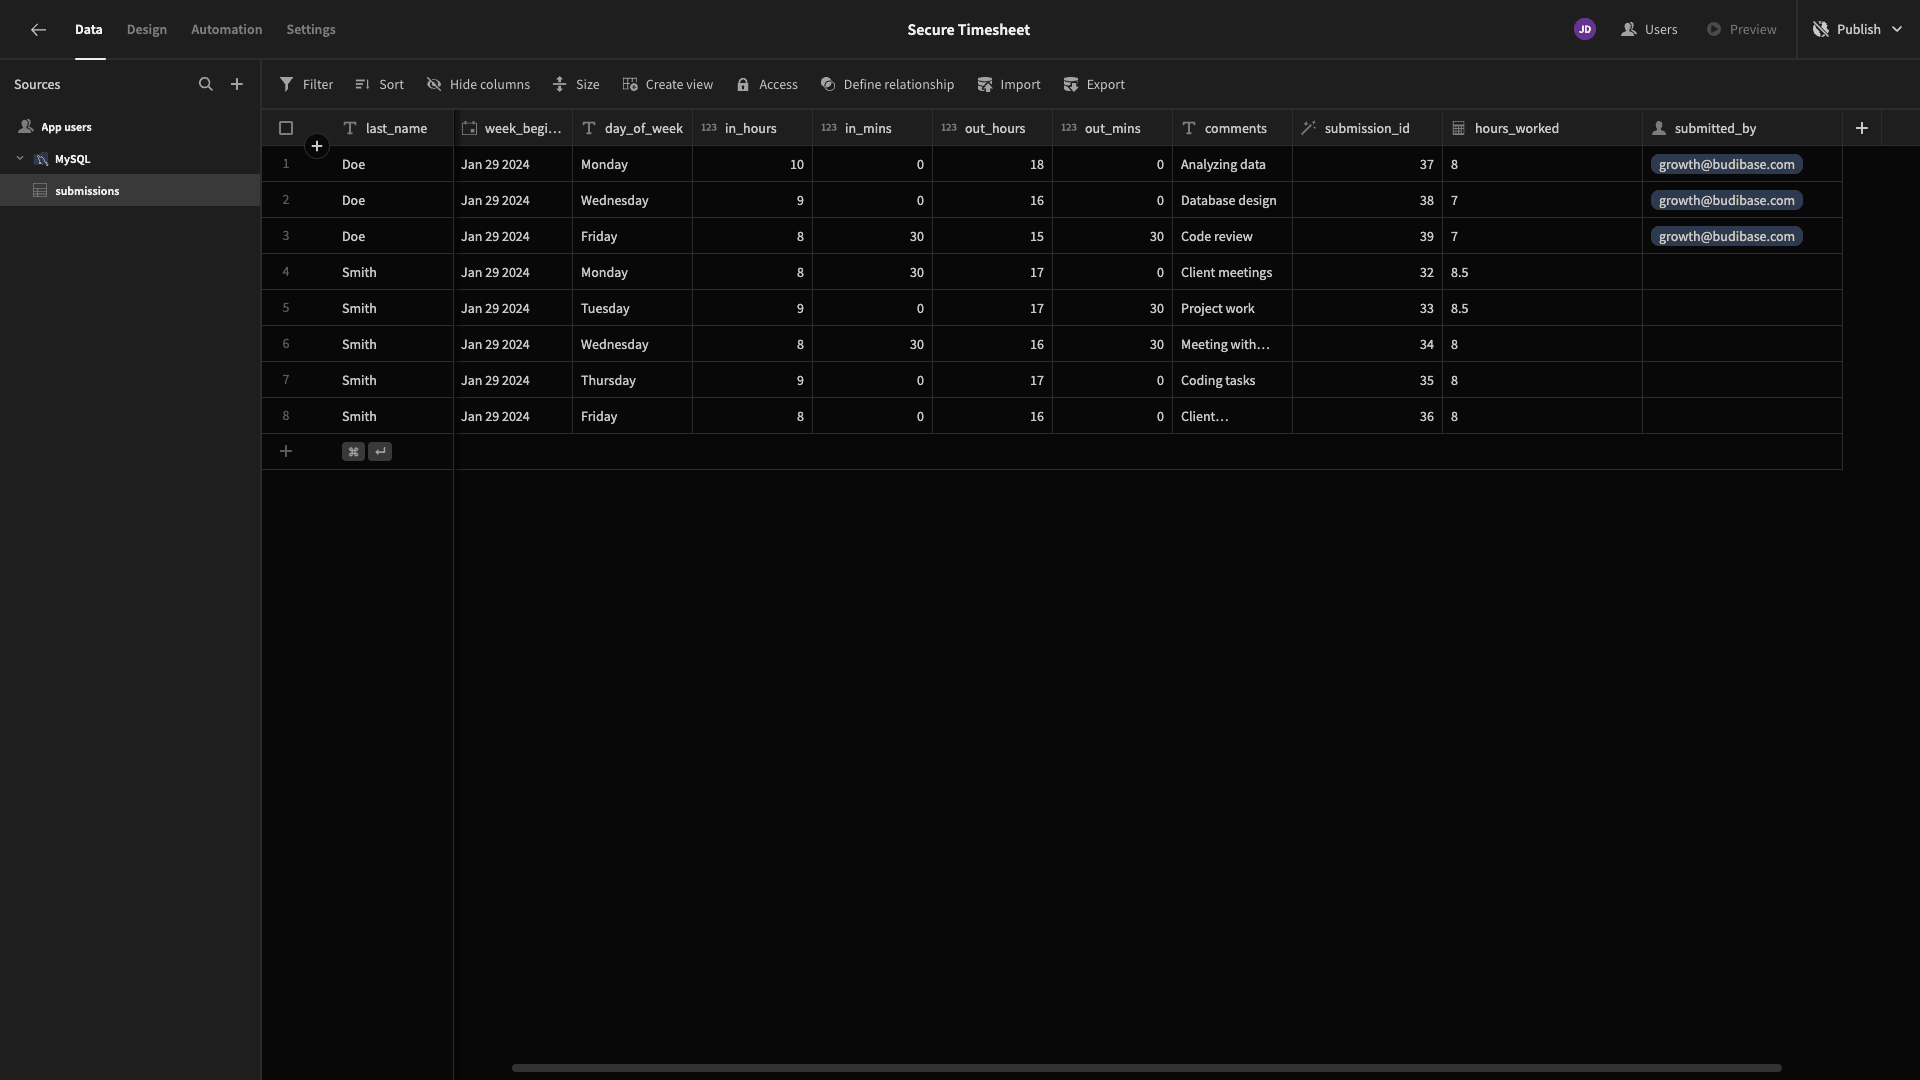Click the submission_id column header
Screen dimensions: 1920x1080
click(x=1367, y=128)
